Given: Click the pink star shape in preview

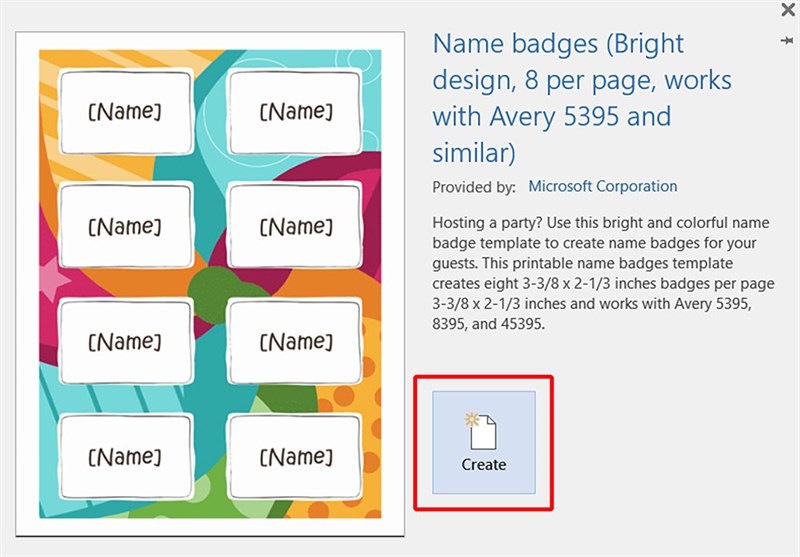Looking at the screenshot, I should pos(49,278).
